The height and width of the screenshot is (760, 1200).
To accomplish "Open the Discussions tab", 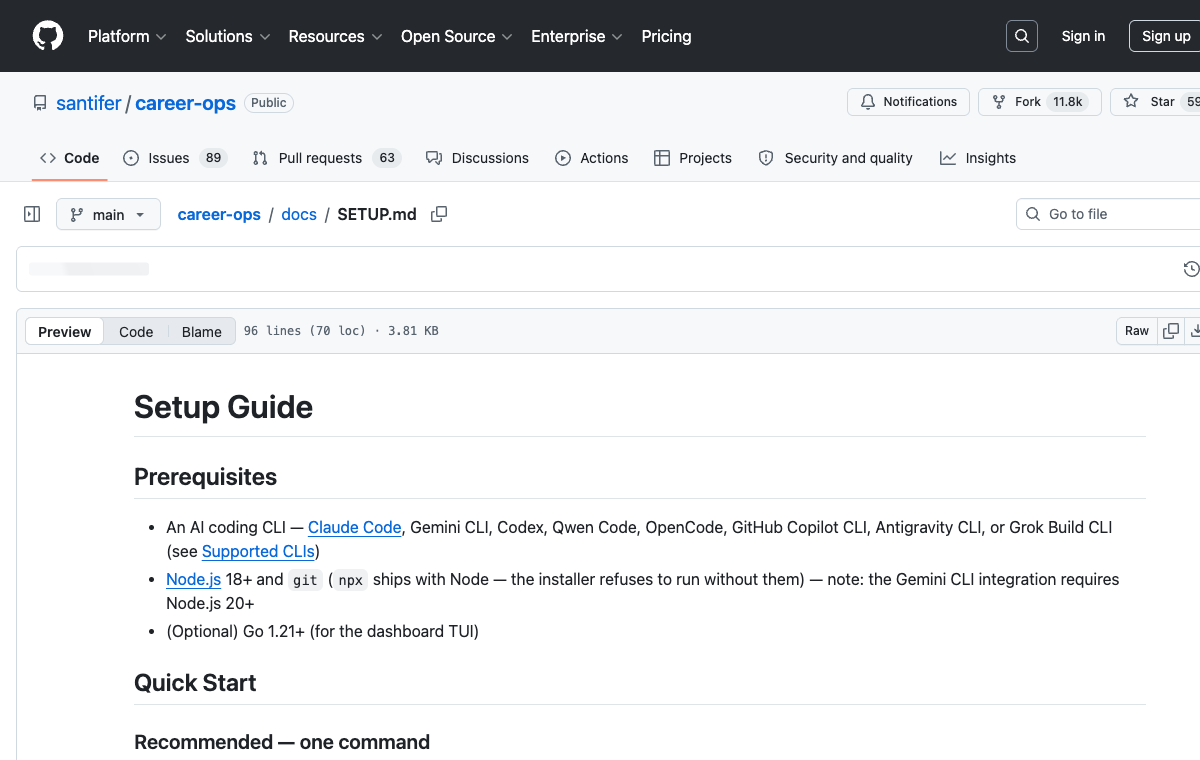I will [477, 158].
